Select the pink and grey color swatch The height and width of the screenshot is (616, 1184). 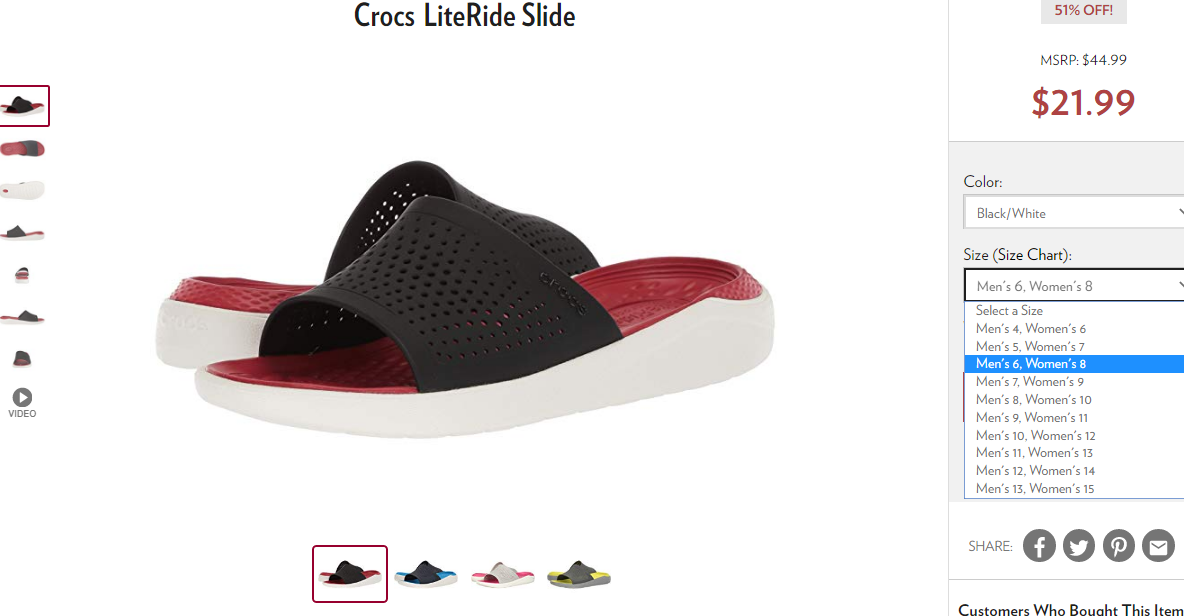(x=503, y=574)
